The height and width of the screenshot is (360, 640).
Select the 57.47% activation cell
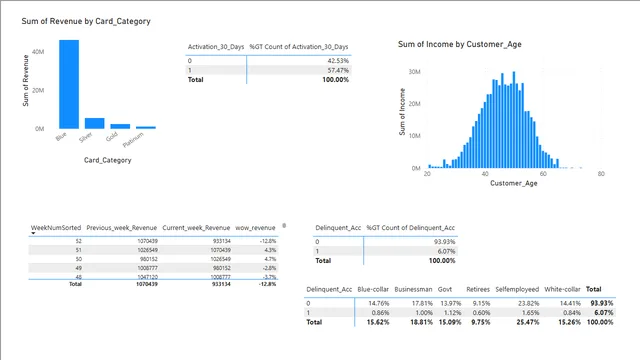pos(338,70)
